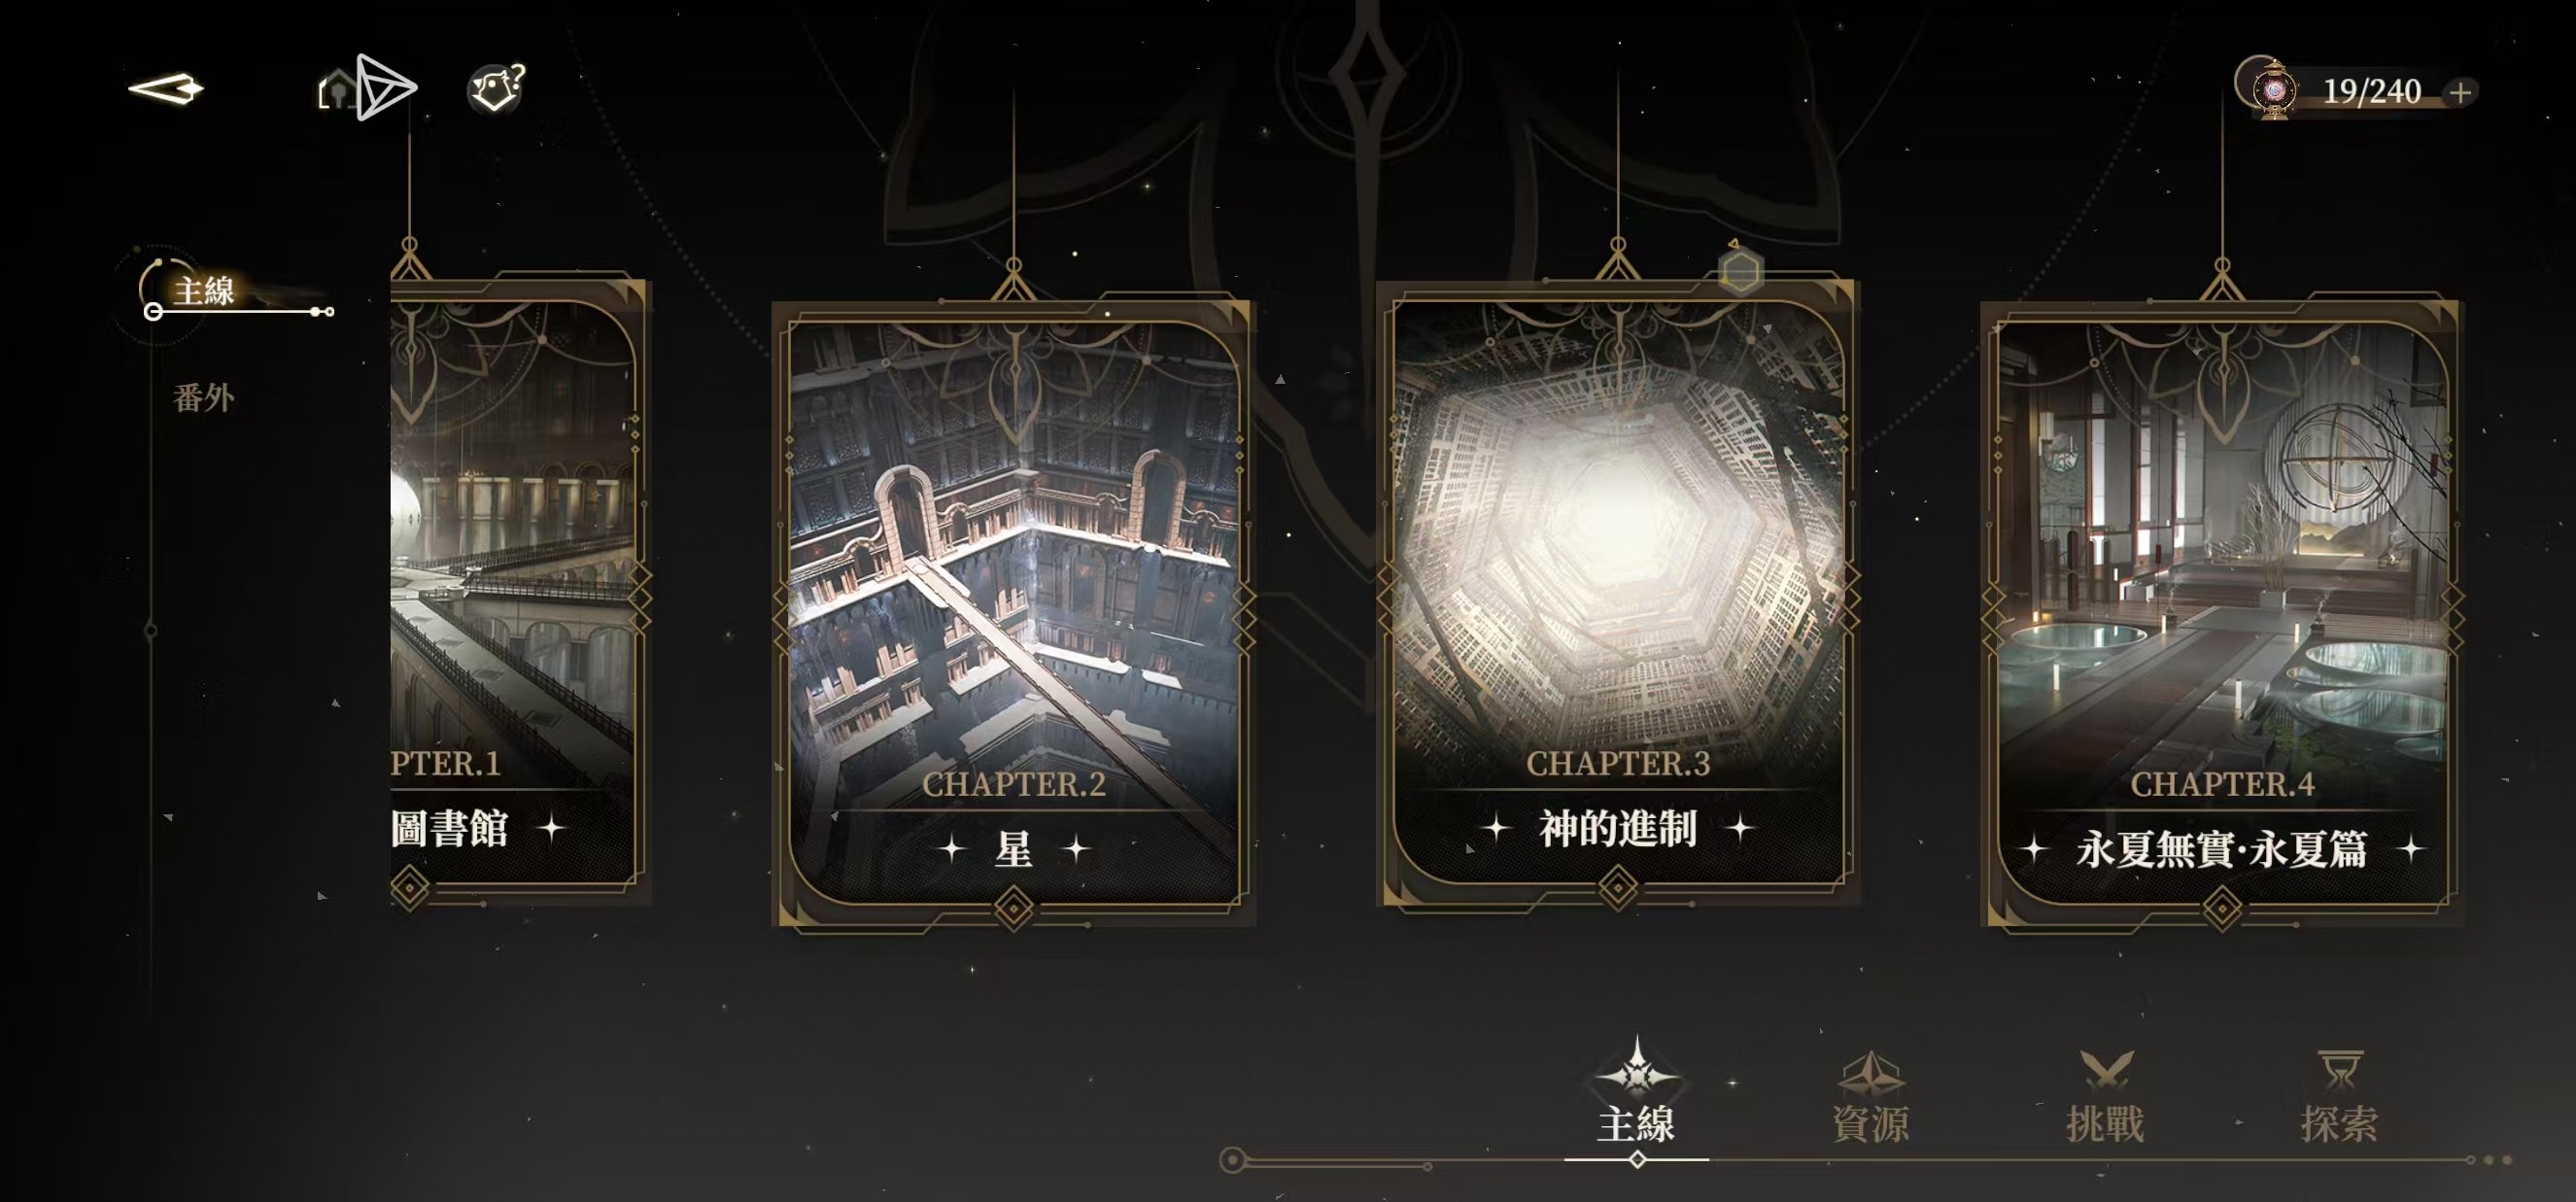The height and width of the screenshot is (1202, 2576).
Task: Select 番外 in the left sidebar
Action: click(x=203, y=398)
